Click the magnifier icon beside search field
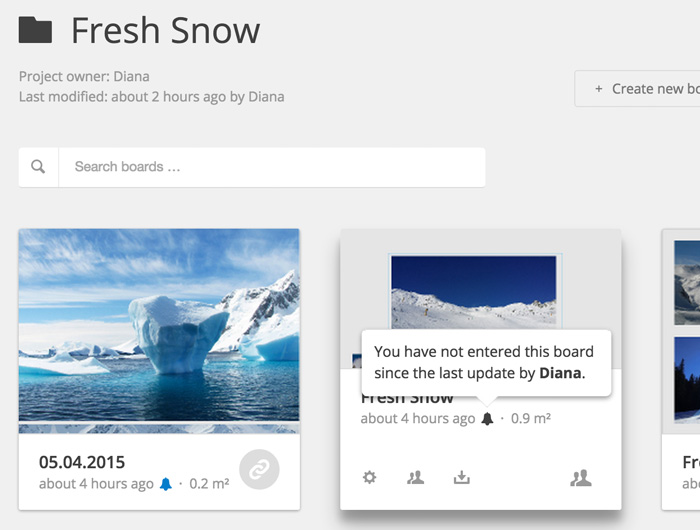Image resolution: width=700 pixels, height=530 pixels. coord(38,167)
